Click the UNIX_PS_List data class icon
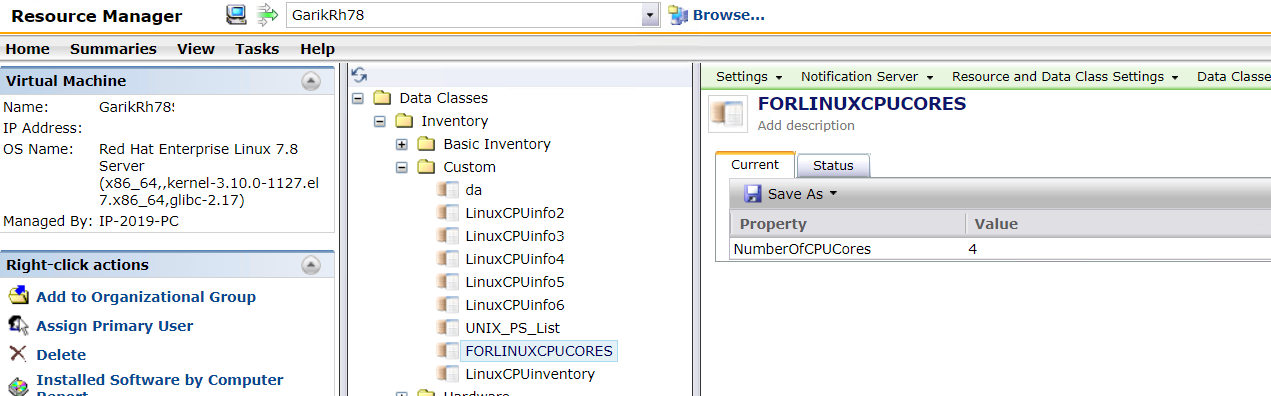This screenshot has height=396, width=1271. (448, 328)
